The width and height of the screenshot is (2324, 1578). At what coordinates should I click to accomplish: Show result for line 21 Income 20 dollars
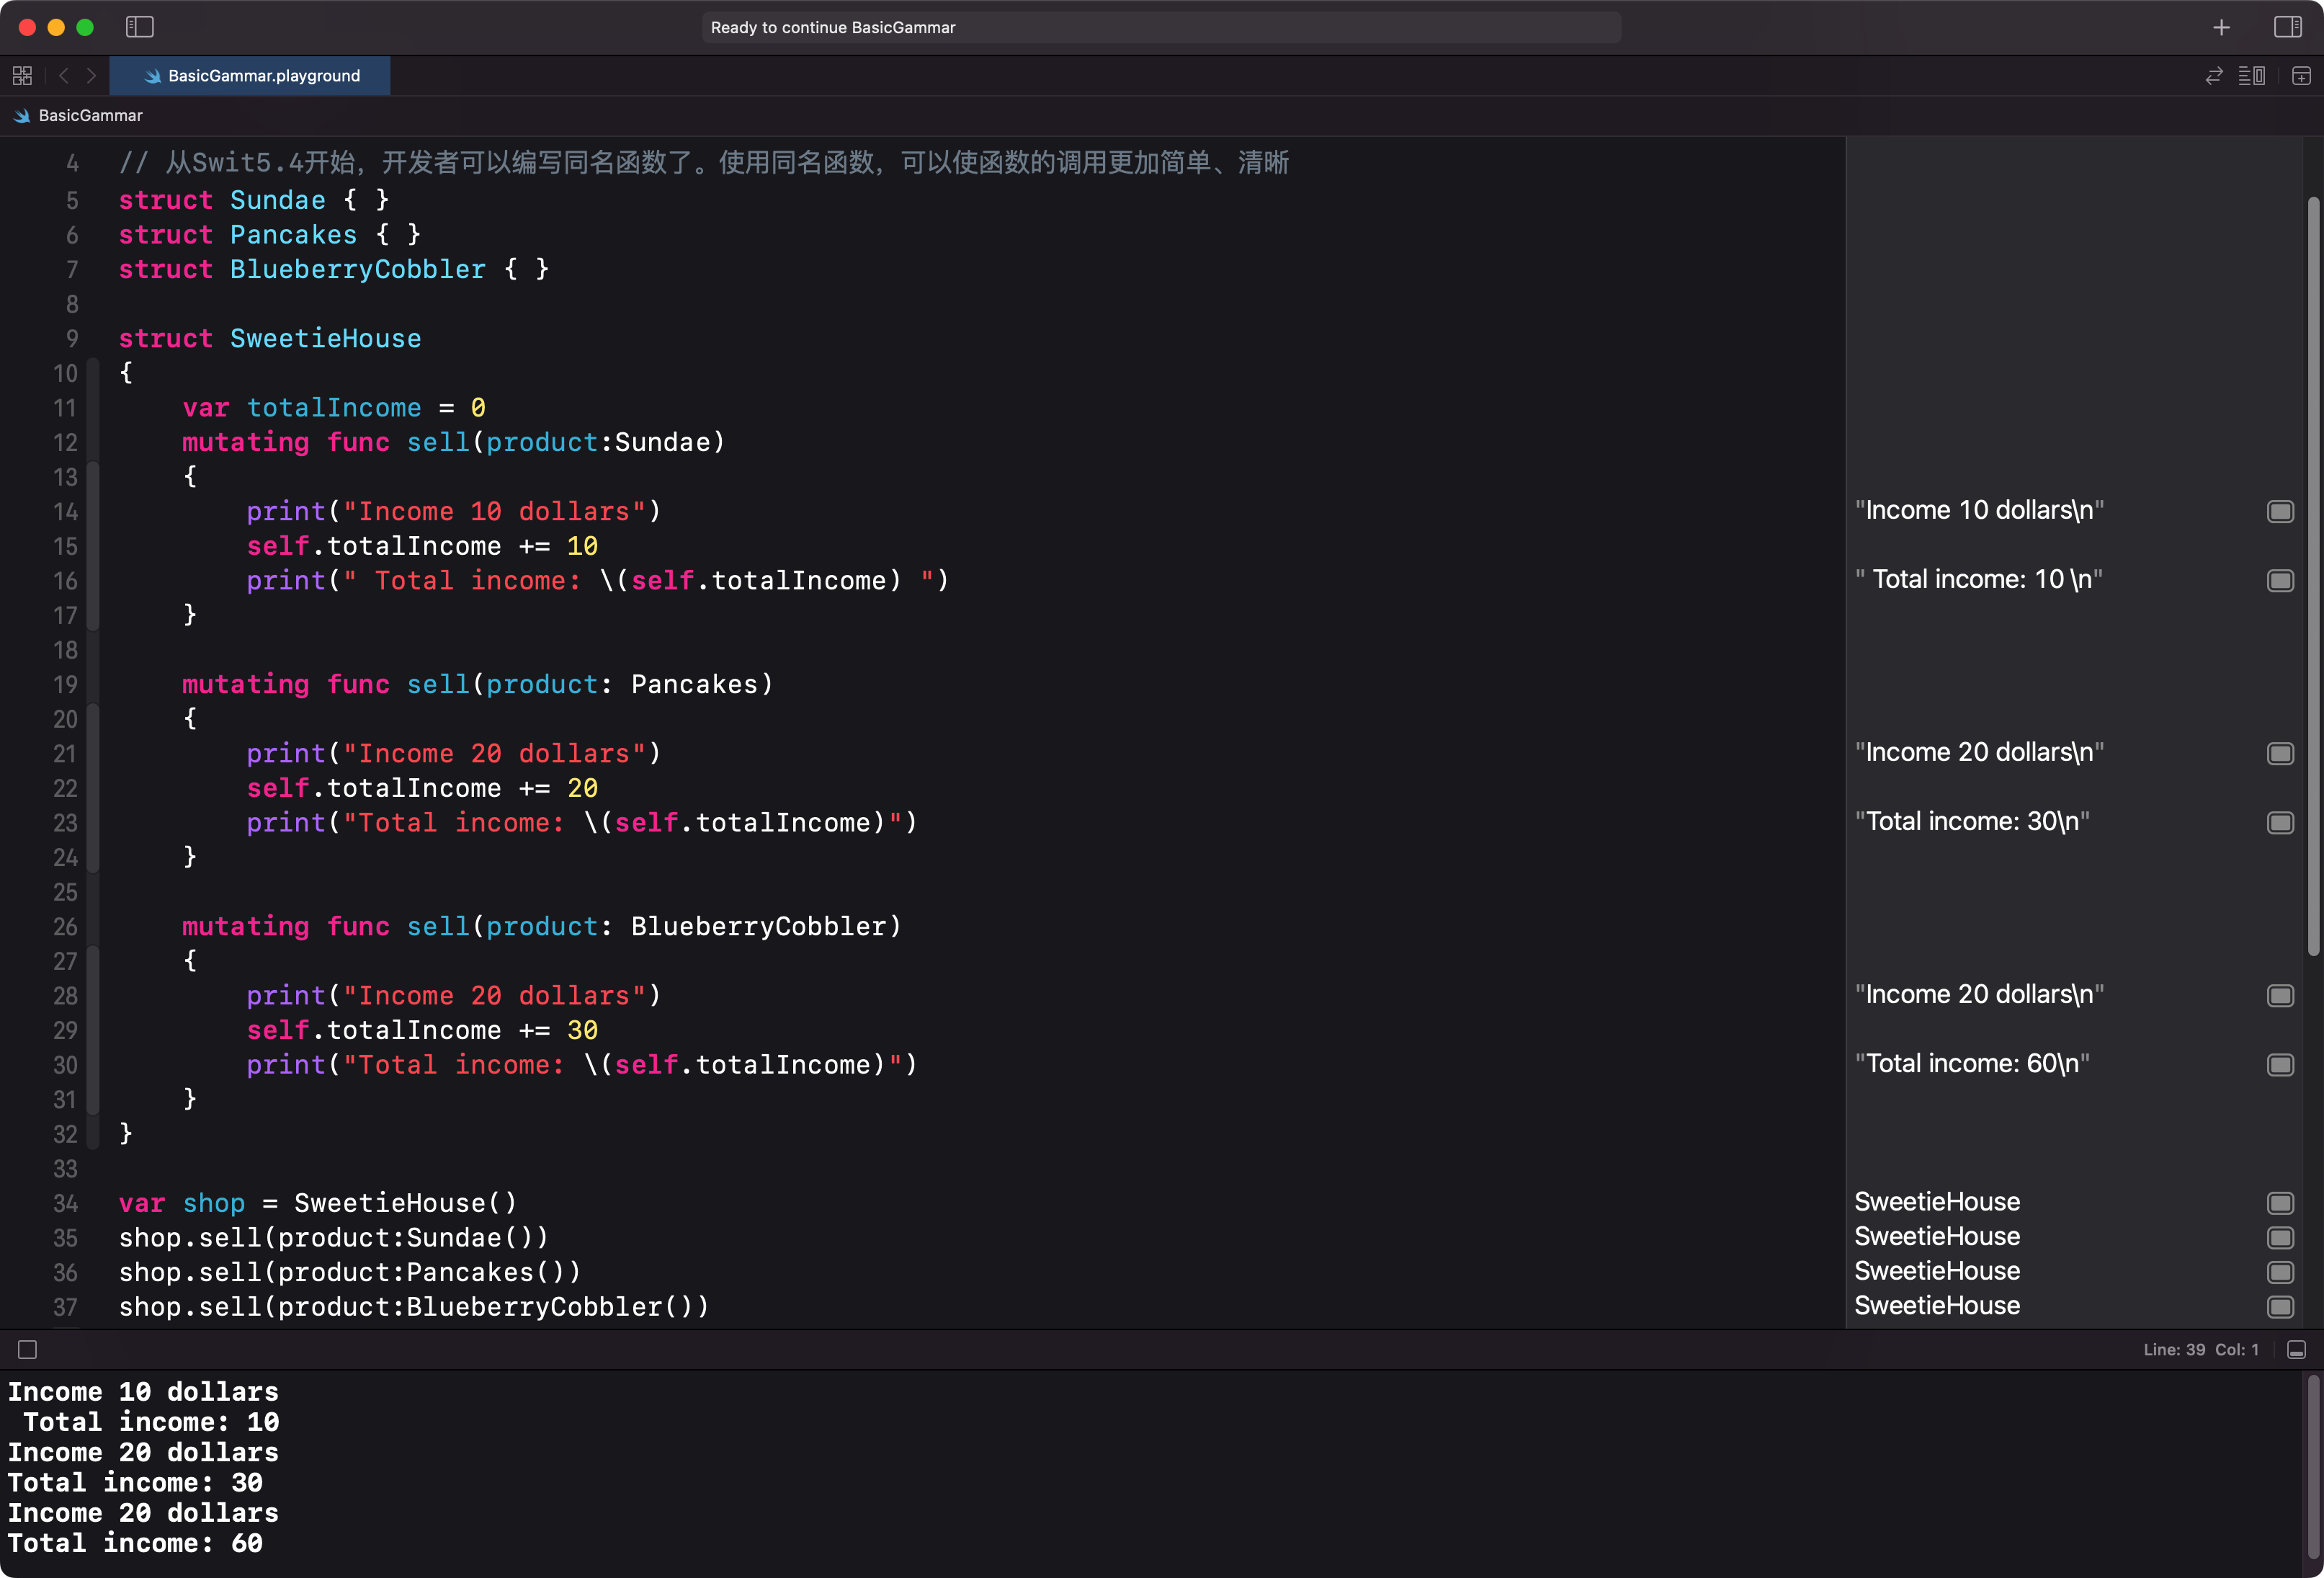pos(2280,753)
